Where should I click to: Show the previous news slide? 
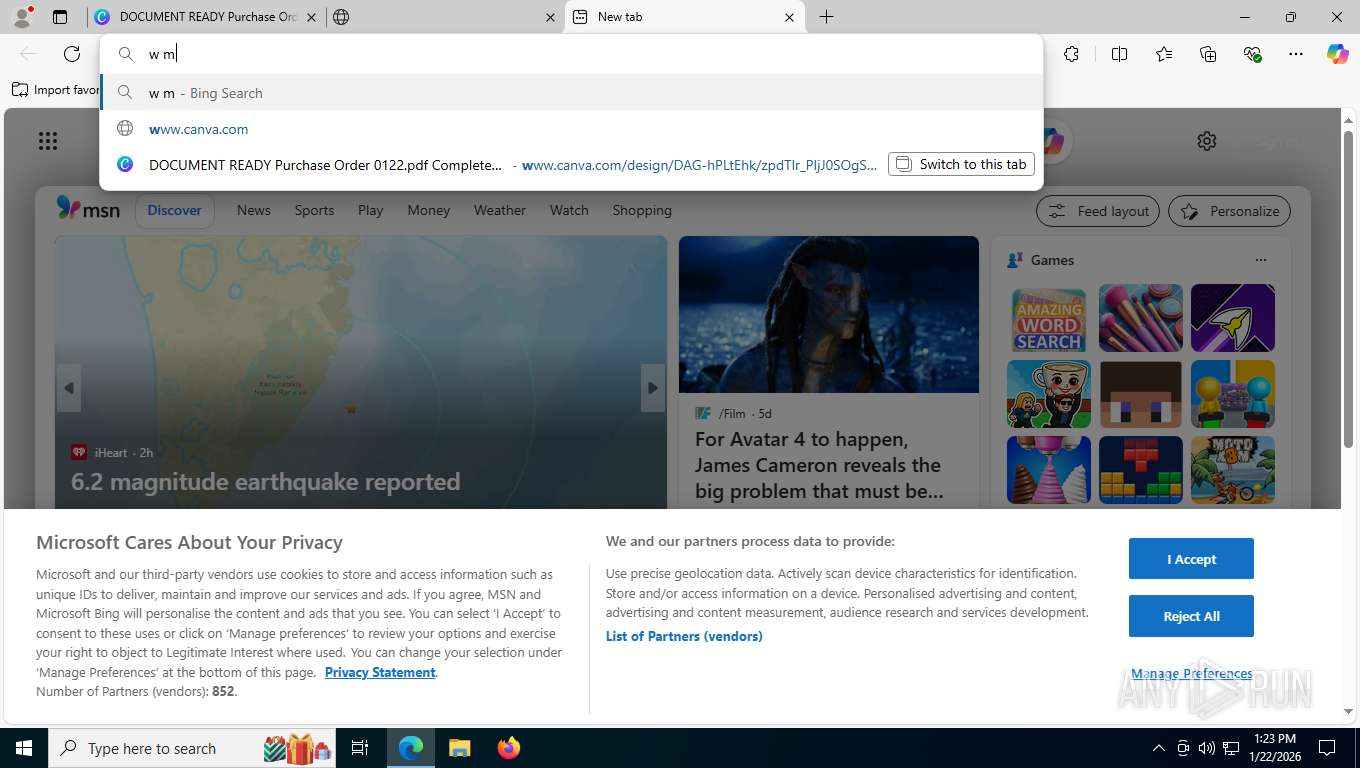69,388
